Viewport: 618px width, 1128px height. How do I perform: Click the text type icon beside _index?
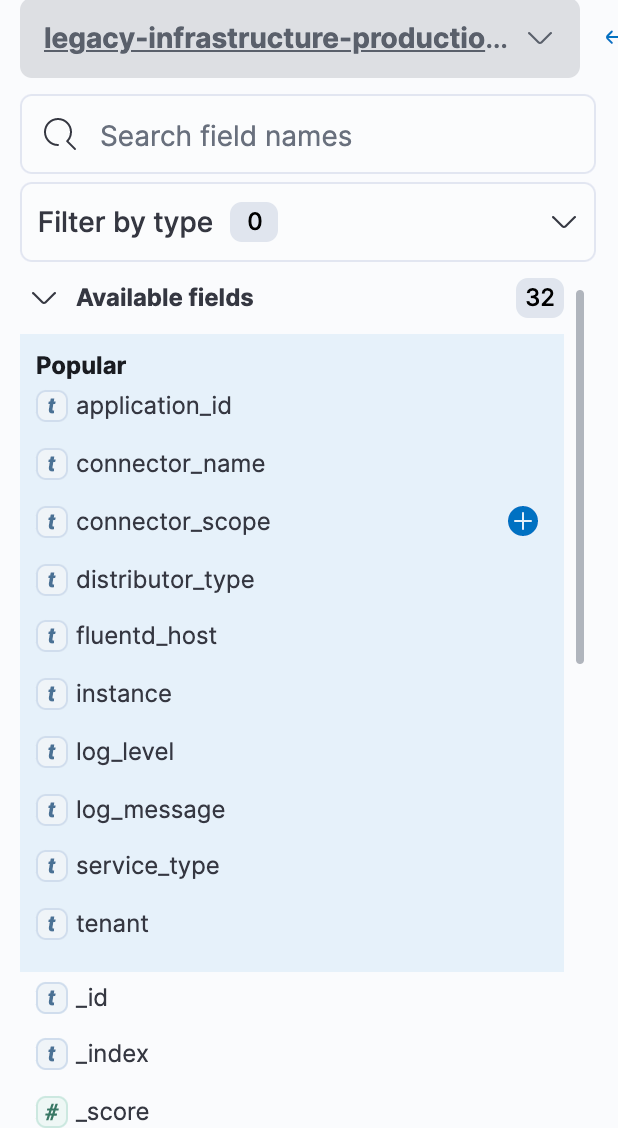tap(51, 1053)
